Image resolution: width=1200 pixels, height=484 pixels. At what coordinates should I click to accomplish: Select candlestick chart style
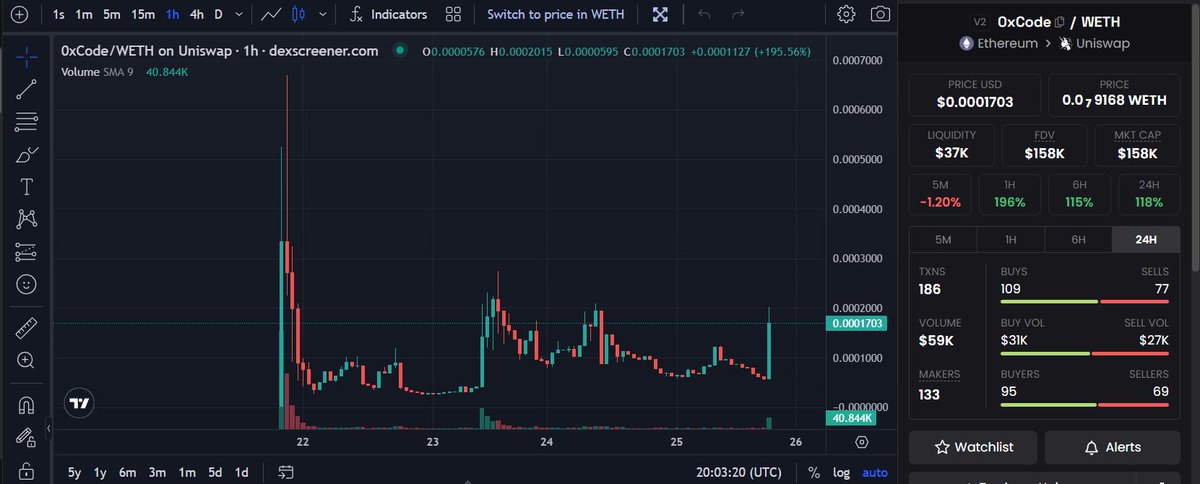click(x=298, y=14)
